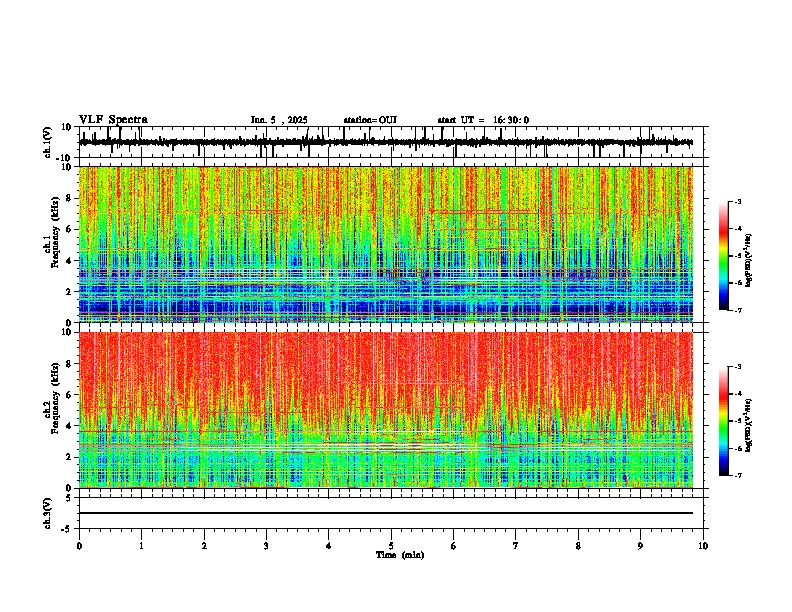The width and height of the screenshot is (792, 612).
Task: Click the "6" tick on the Time axis
Action: pos(454,546)
